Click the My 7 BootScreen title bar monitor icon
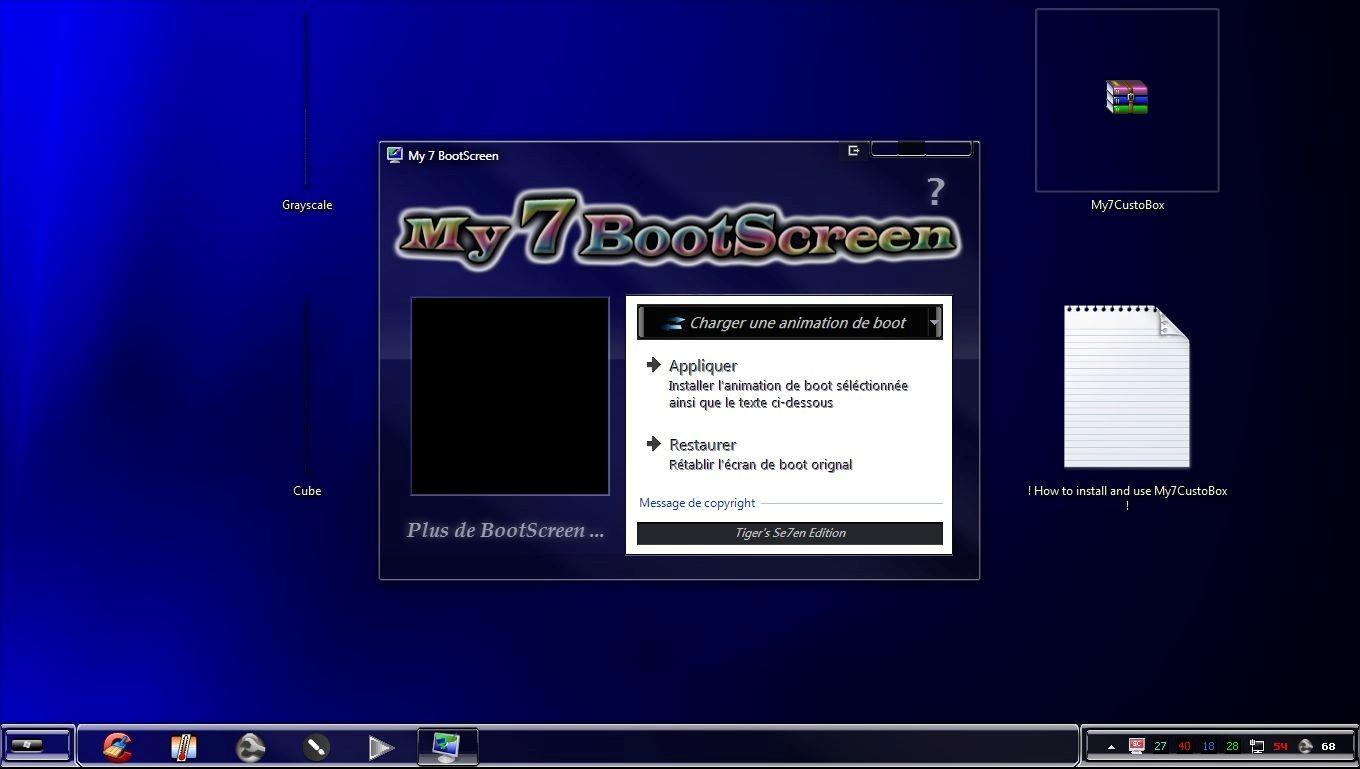The height and width of the screenshot is (769, 1360). click(x=395, y=155)
